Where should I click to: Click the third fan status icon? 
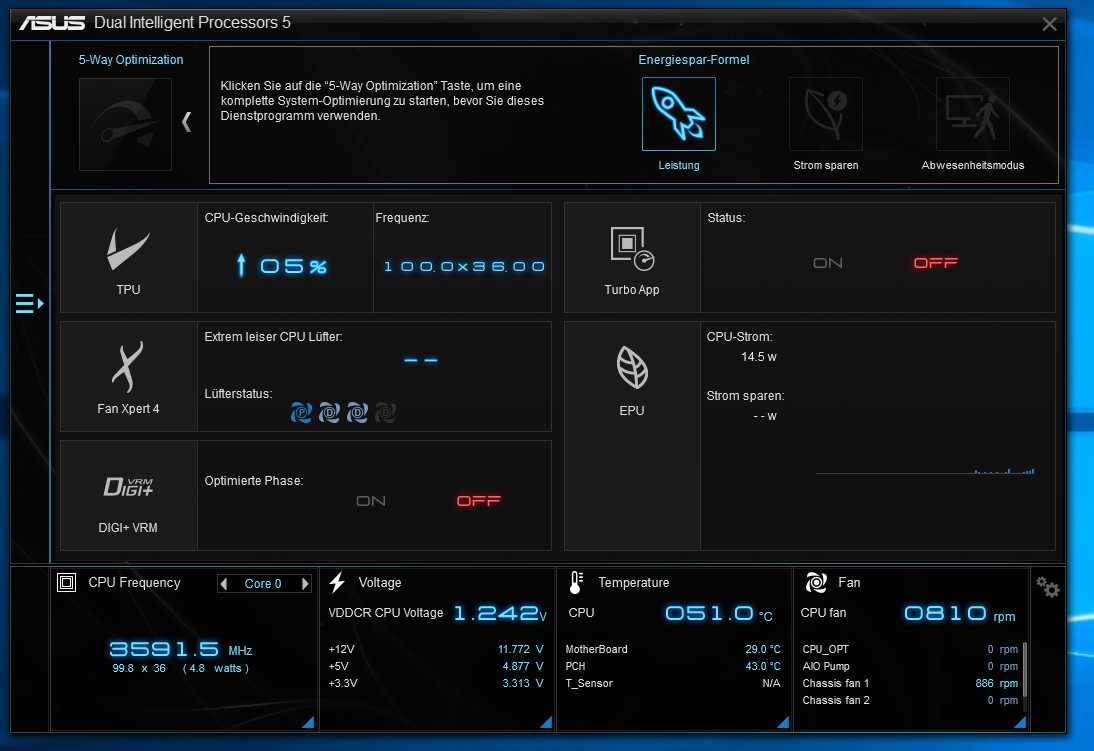pos(357,412)
